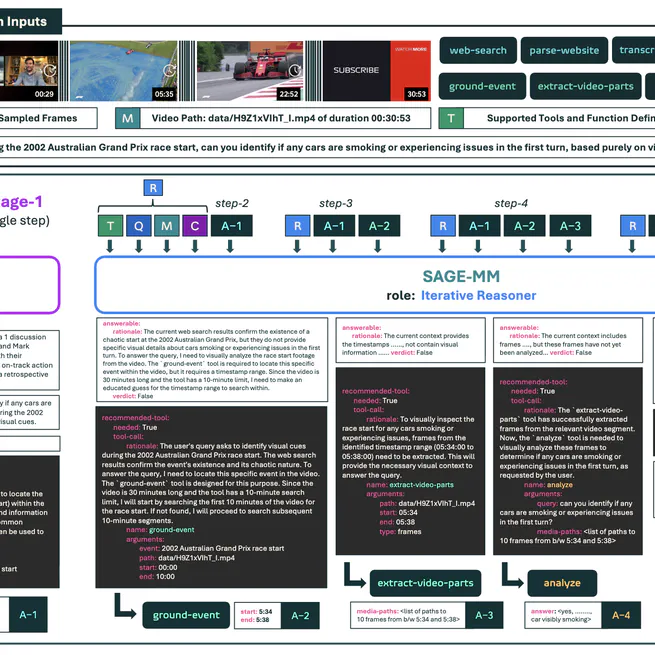Click the analyze tool pill
This screenshot has height=655, width=655.
[562, 583]
